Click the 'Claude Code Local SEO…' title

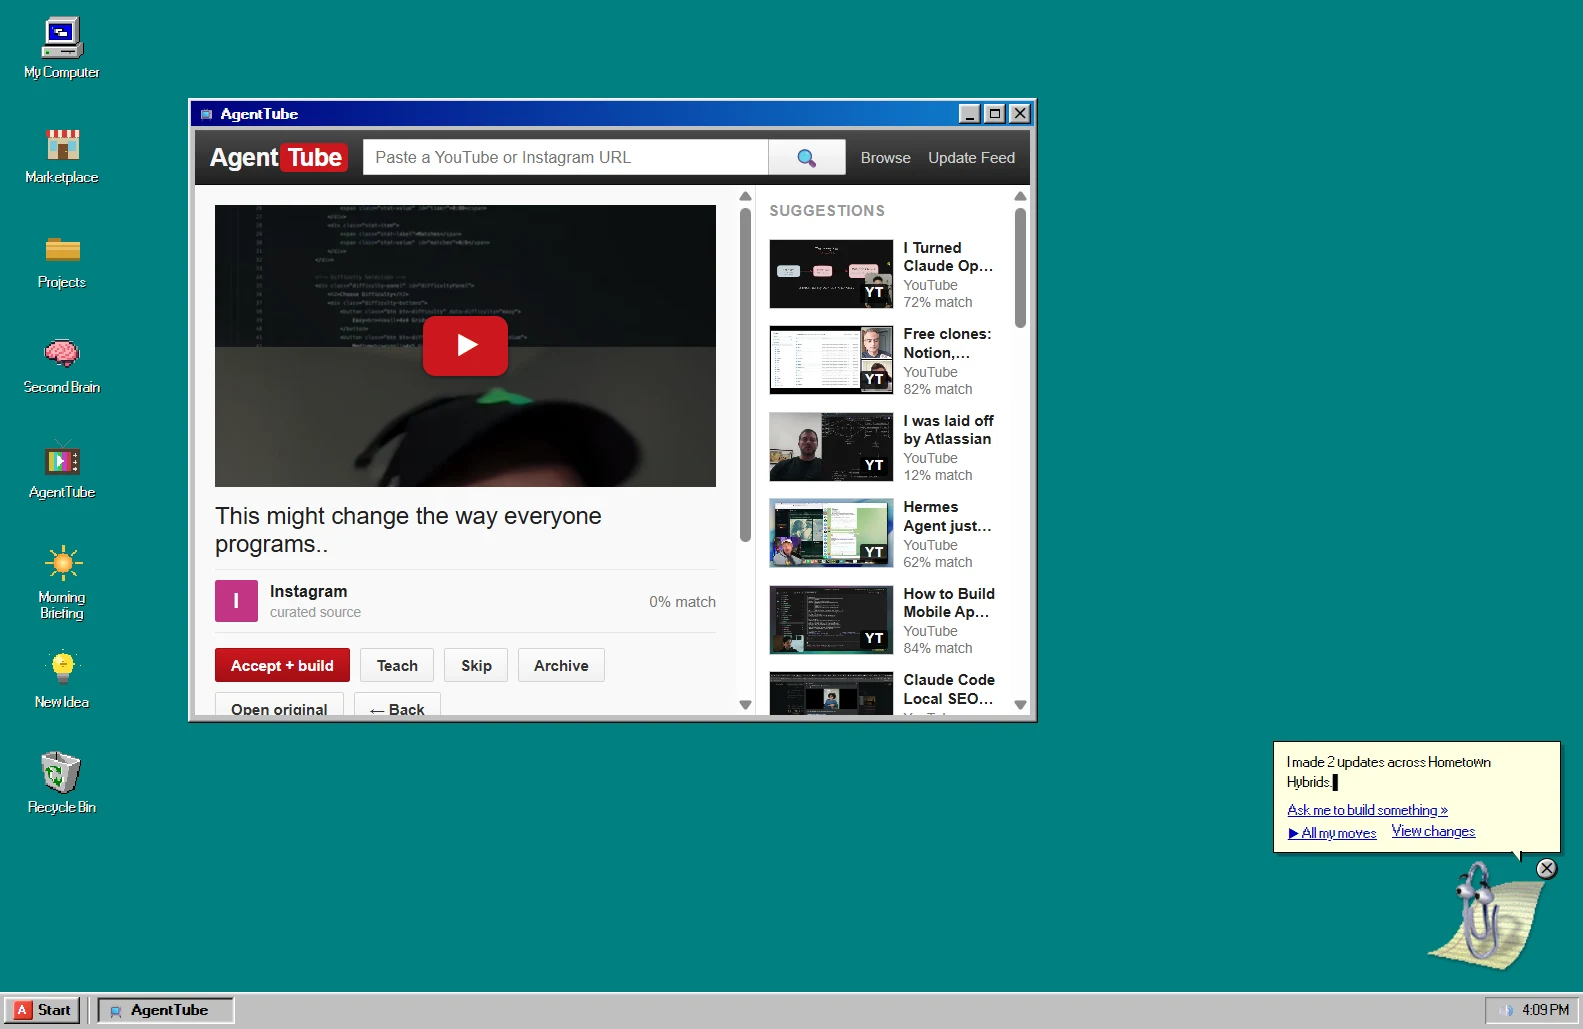949,689
